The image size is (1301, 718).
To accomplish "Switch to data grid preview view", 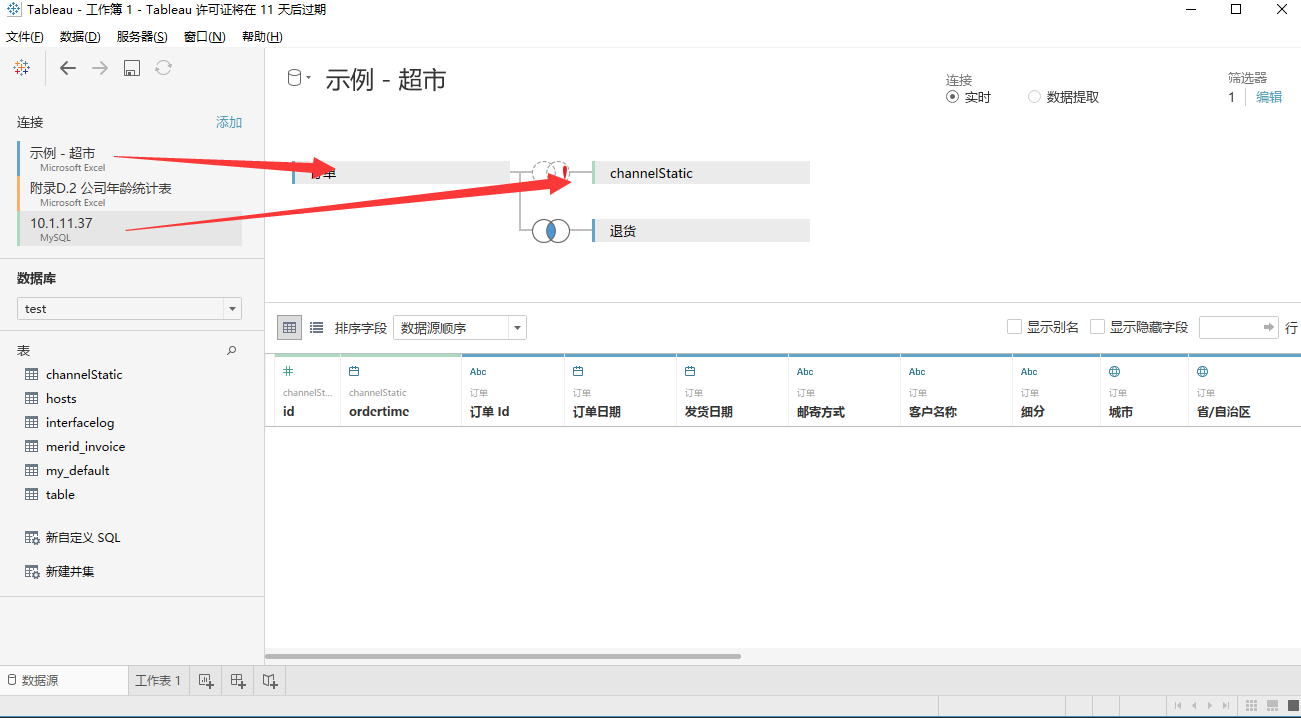I will click(x=289, y=327).
